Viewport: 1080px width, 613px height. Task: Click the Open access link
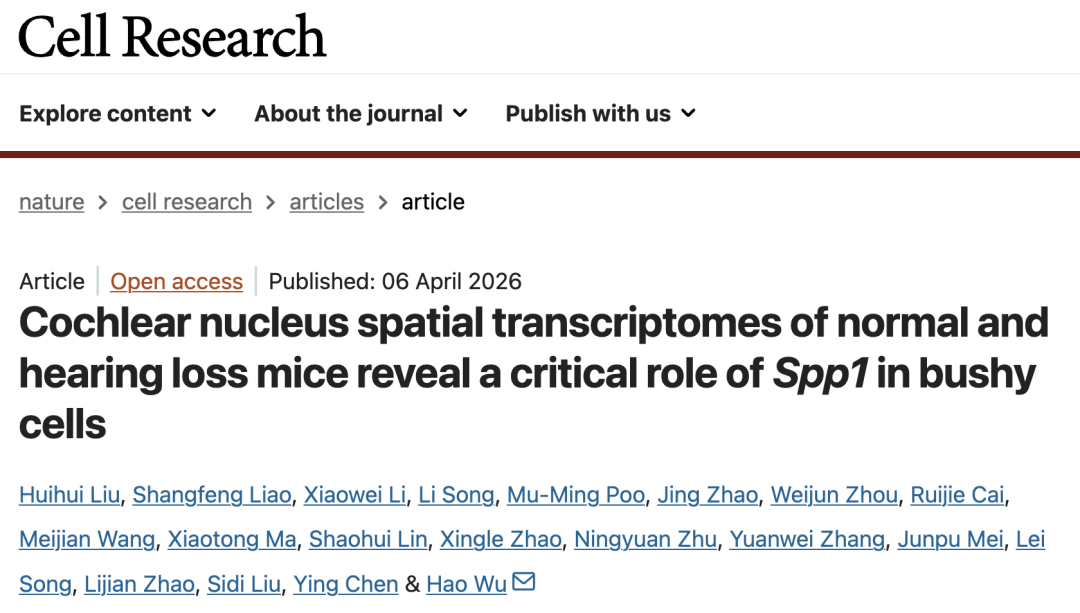coord(177,282)
